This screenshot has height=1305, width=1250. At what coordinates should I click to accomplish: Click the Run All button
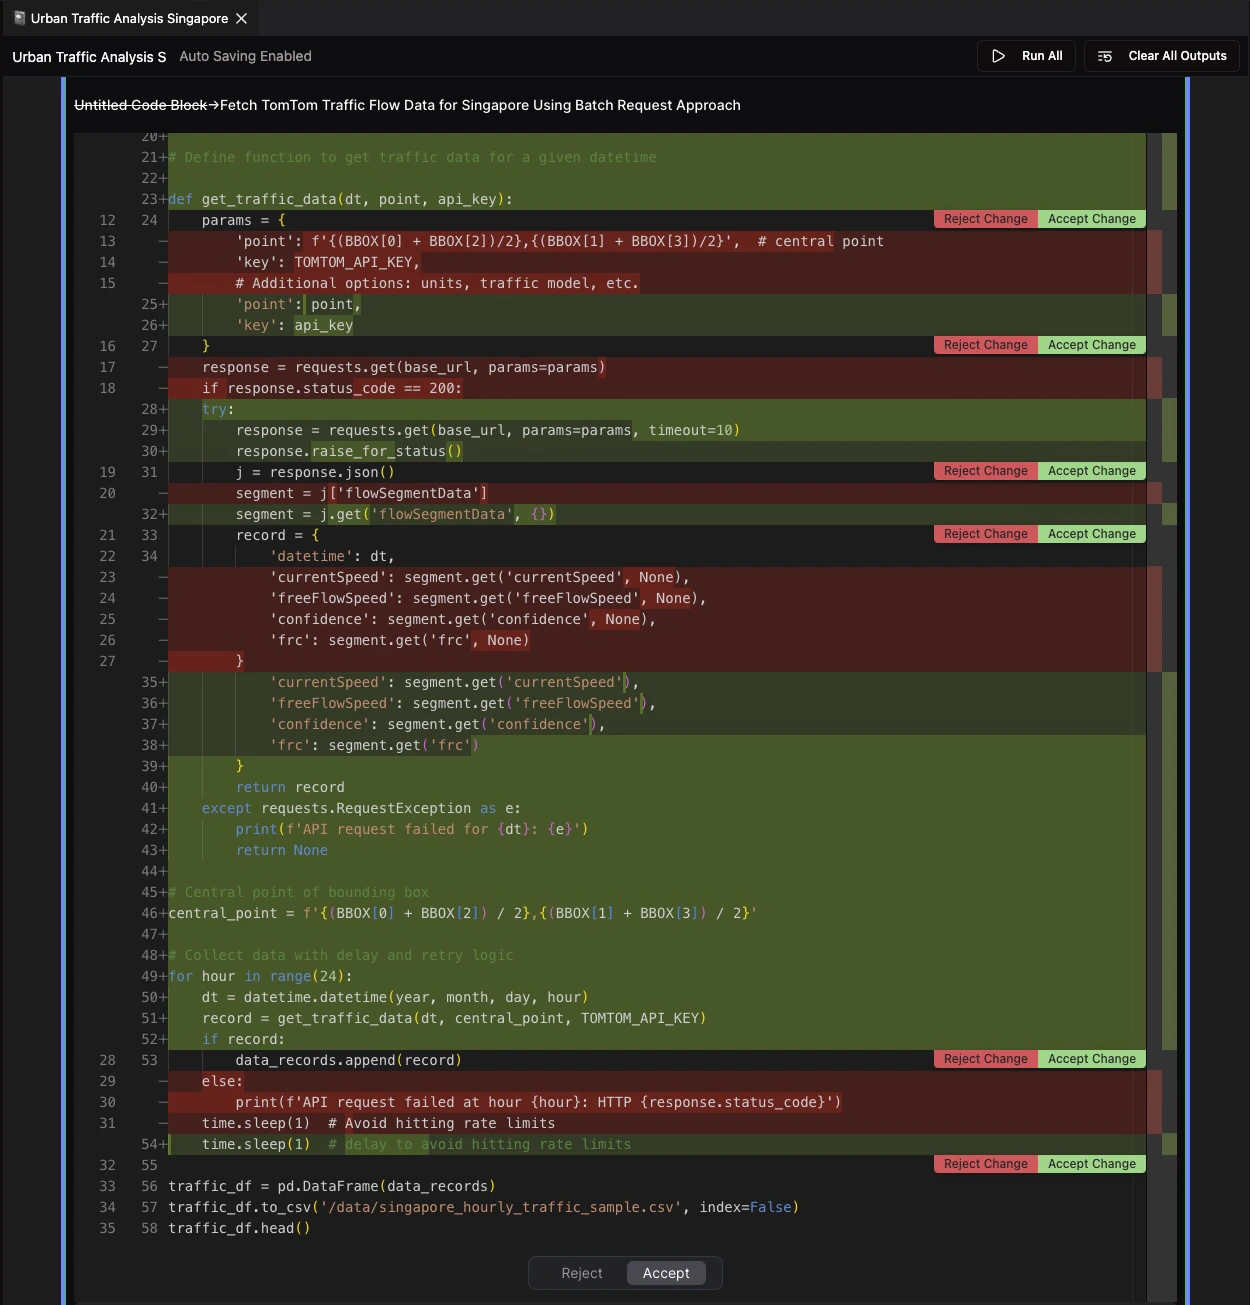pyautogui.click(x=1026, y=56)
